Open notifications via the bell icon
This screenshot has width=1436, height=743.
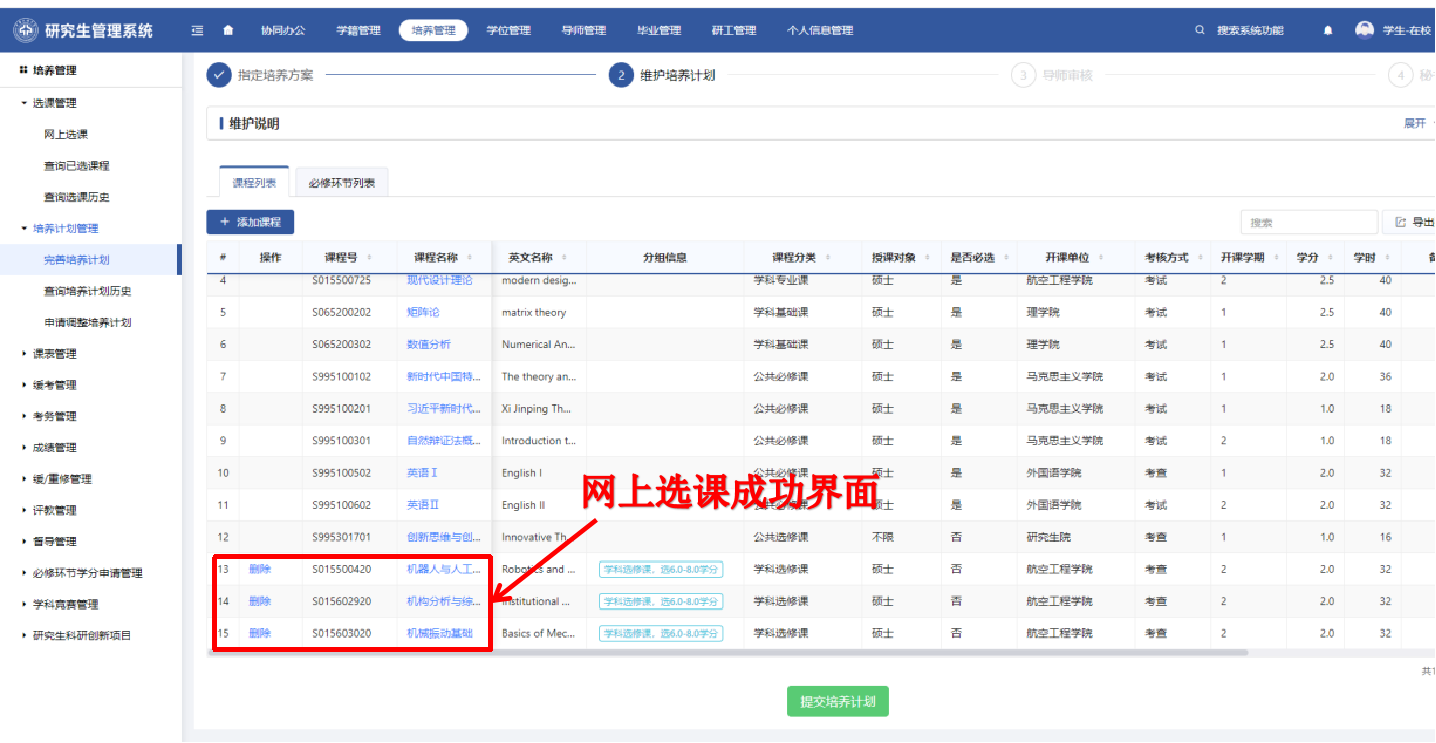pyautogui.click(x=1328, y=31)
